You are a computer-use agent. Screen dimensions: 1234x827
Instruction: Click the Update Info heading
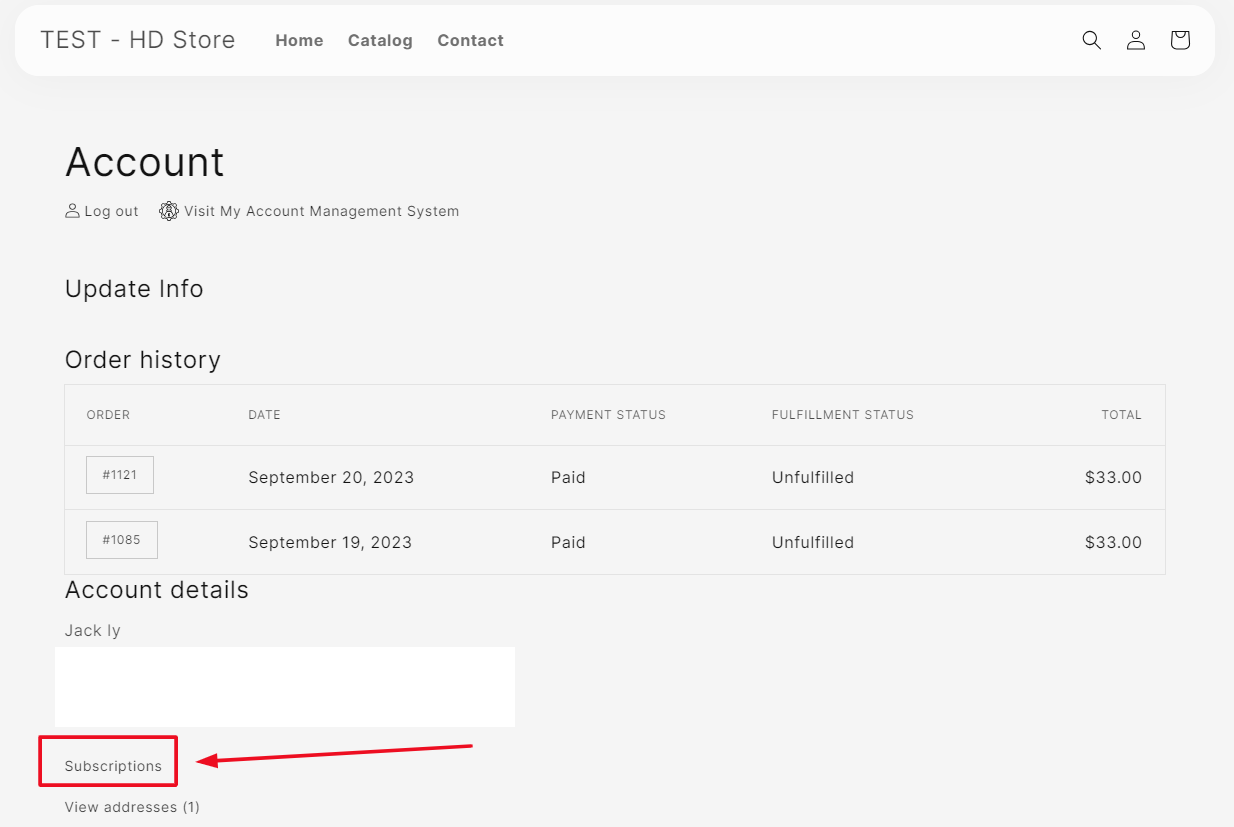(134, 289)
